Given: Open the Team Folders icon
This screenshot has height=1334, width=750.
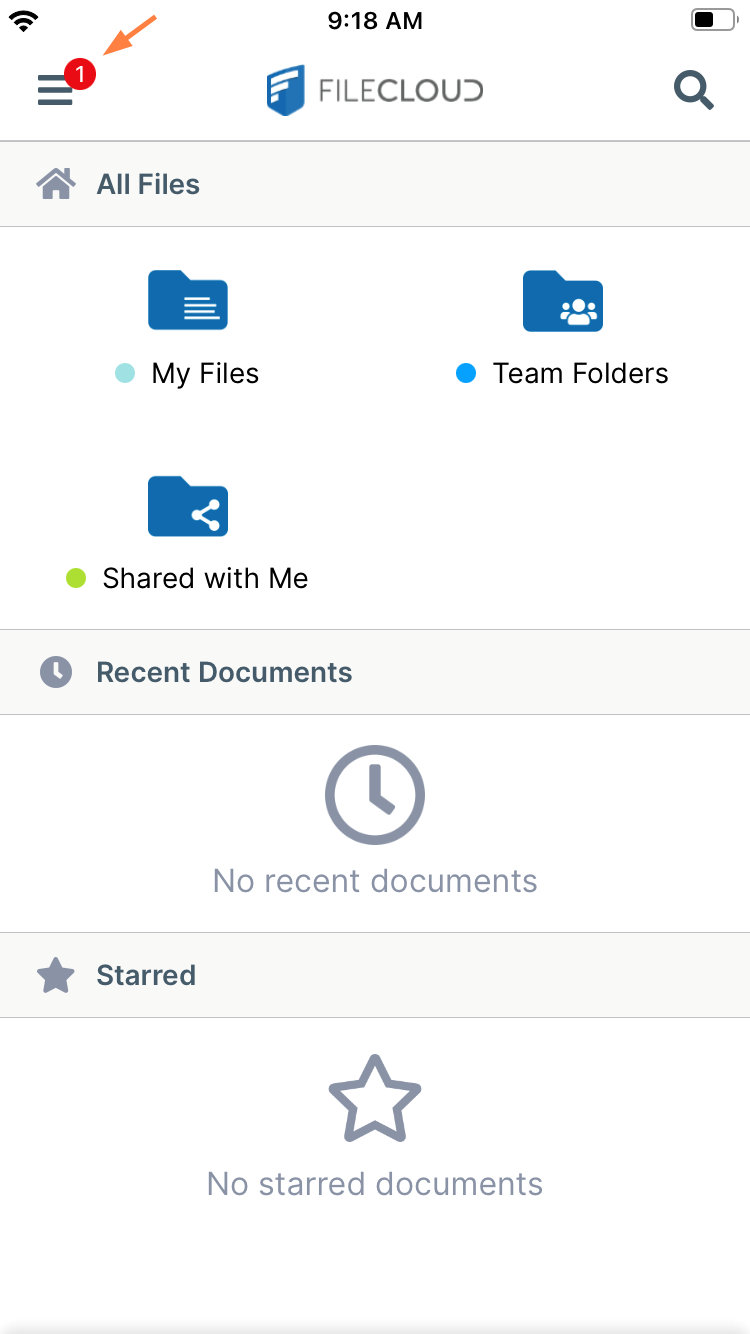Looking at the screenshot, I should pos(563,300).
